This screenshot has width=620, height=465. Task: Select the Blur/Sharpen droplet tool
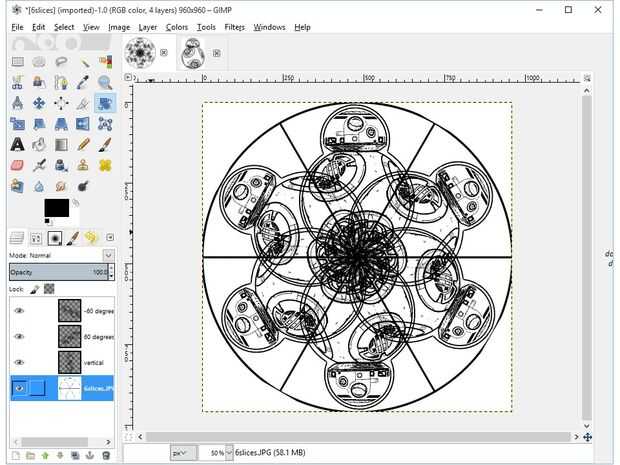click(39, 186)
